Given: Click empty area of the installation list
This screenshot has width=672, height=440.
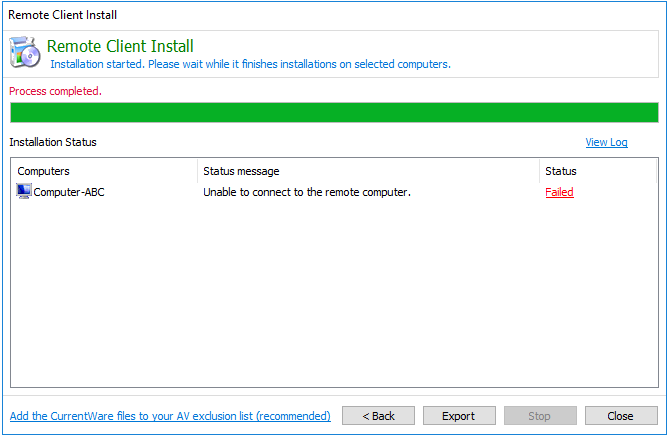Looking at the screenshot, I should [334, 300].
